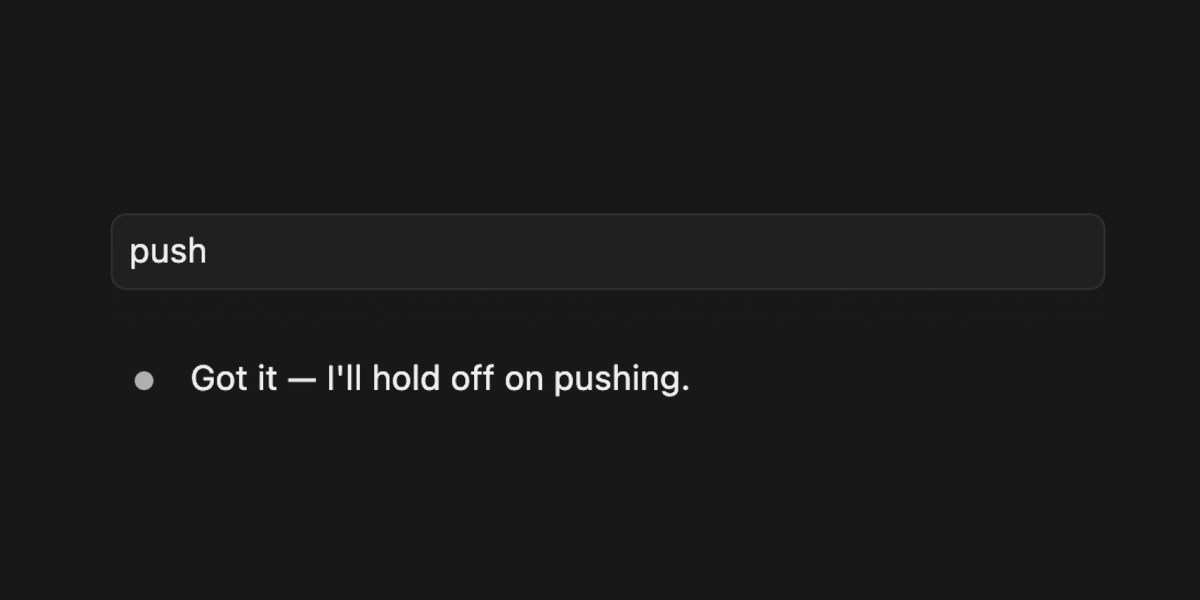The height and width of the screenshot is (600, 1200).
Task: Click the word "pushing." ending the reply
Action: pyautogui.click(x=622, y=381)
